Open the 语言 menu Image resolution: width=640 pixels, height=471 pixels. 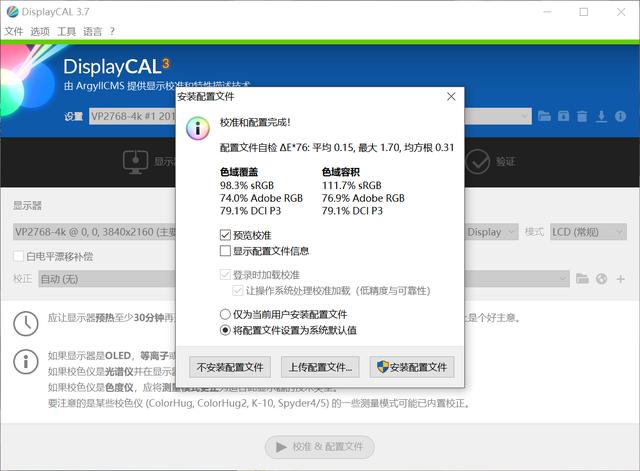click(92, 31)
